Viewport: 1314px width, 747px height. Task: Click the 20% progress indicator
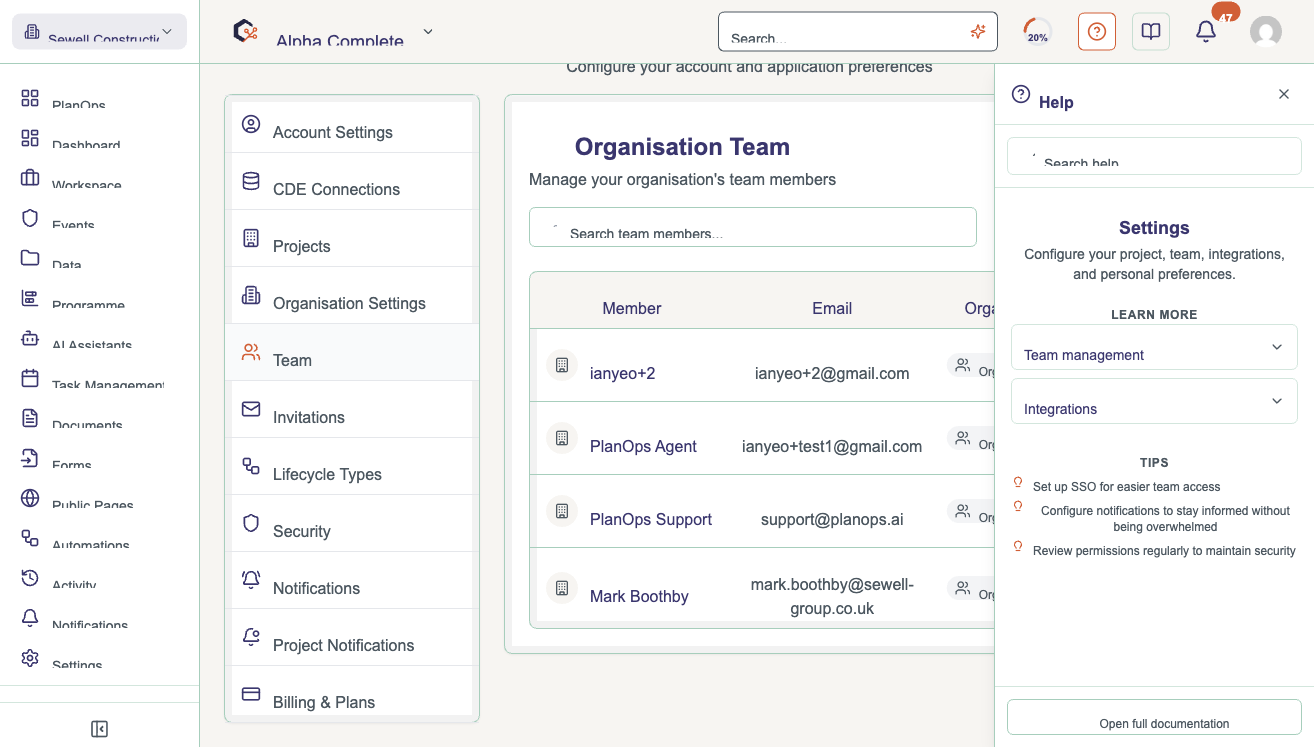tap(1038, 31)
